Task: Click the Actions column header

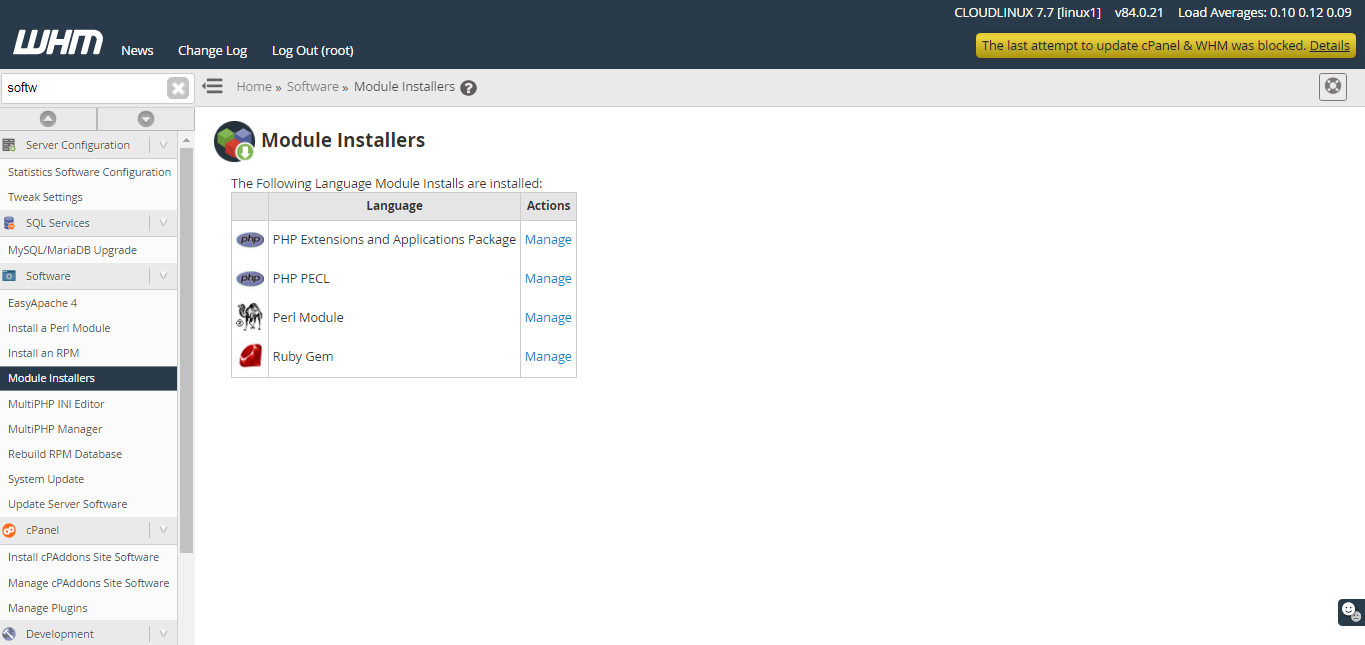Action: click(x=548, y=206)
